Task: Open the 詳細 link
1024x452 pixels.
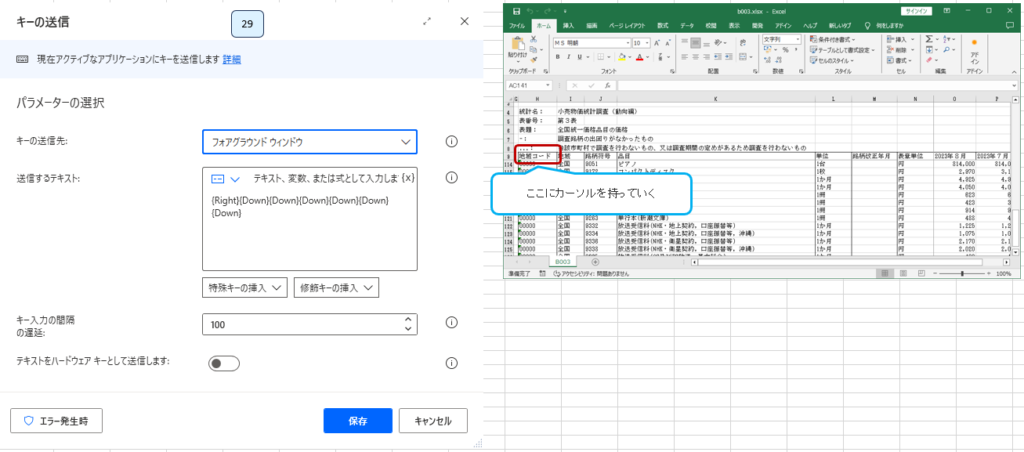Action: click(x=231, y=60)
